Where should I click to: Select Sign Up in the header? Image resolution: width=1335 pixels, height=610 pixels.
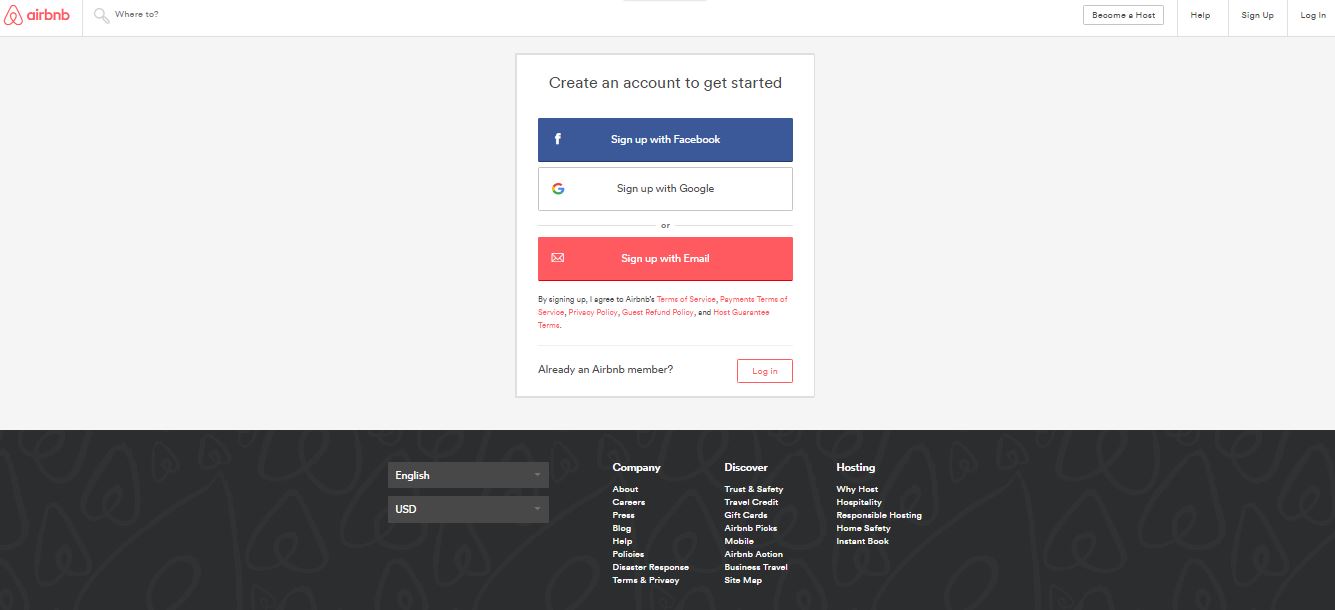(x=1257, y=15)
